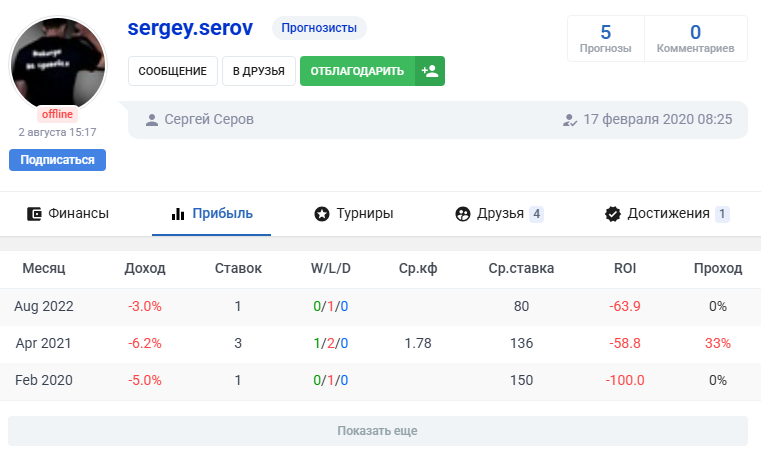Open the Друзья tab
The width and height of the screenshot is (761, 452).
[499, 214]
